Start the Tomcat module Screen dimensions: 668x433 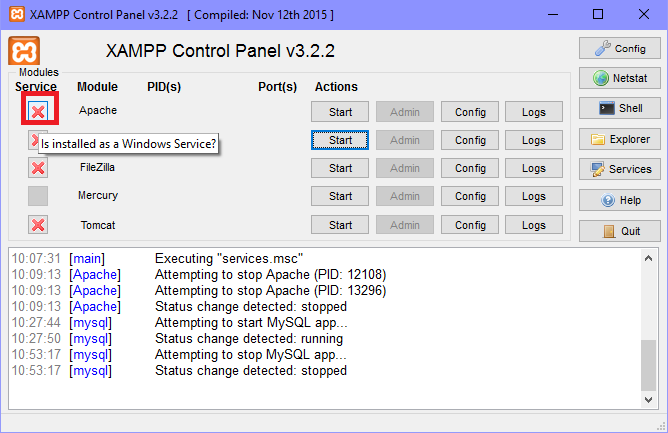(340, 225)
